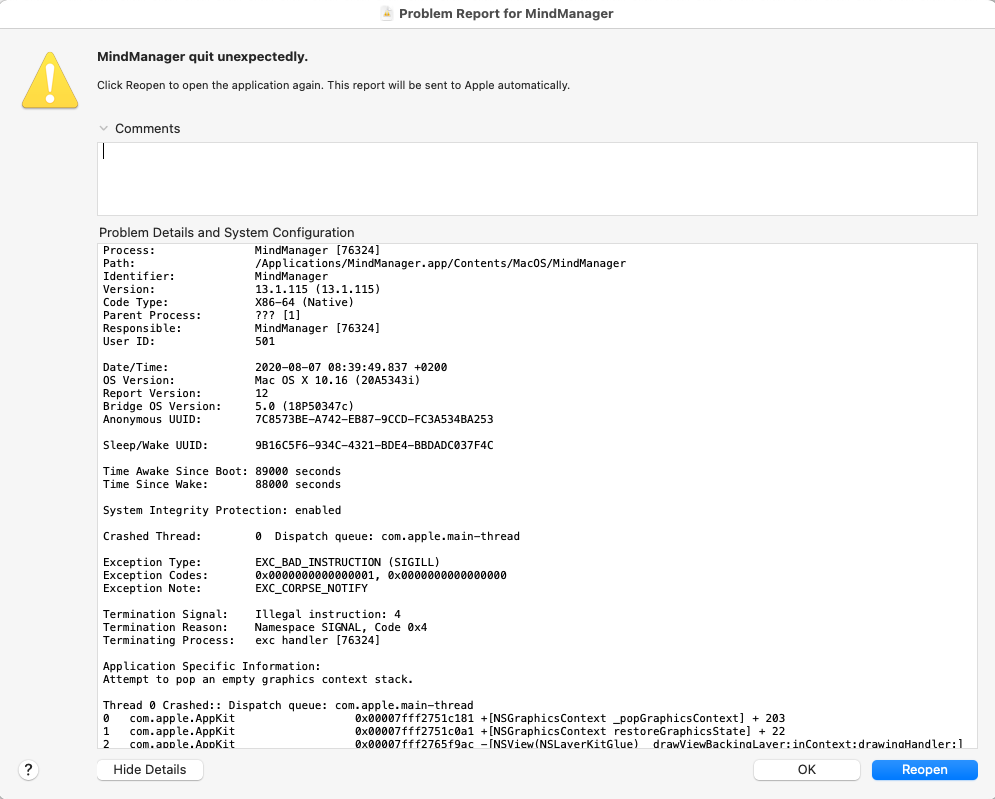This screenshot has width=995, height=799.
Task: Click the yellow warning triangle icon
Action: point(50,80)
